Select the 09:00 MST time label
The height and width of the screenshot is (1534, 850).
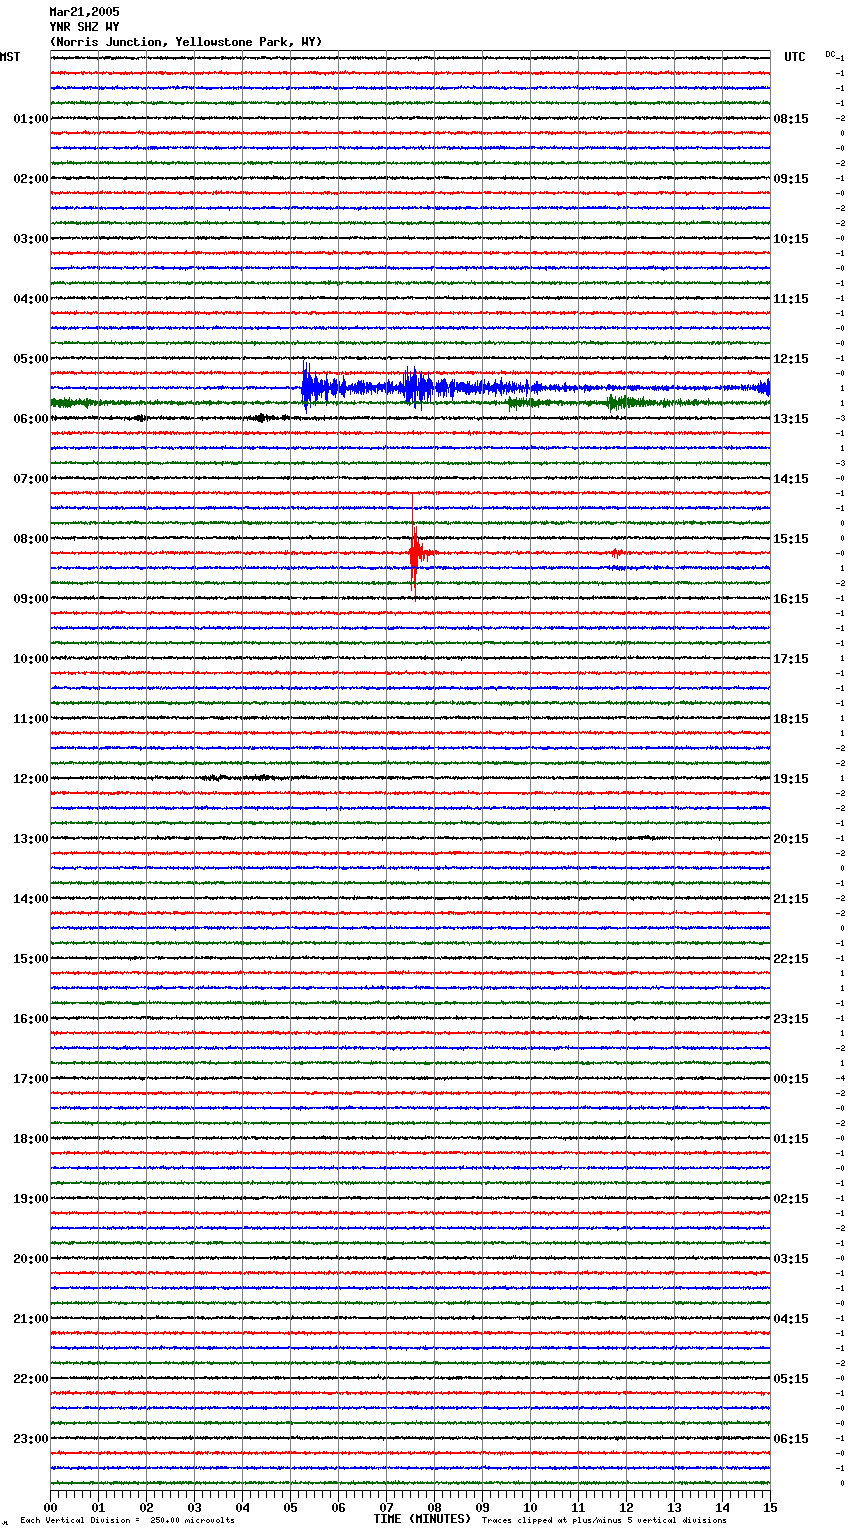pyautogui.click(x=31, y=599)
